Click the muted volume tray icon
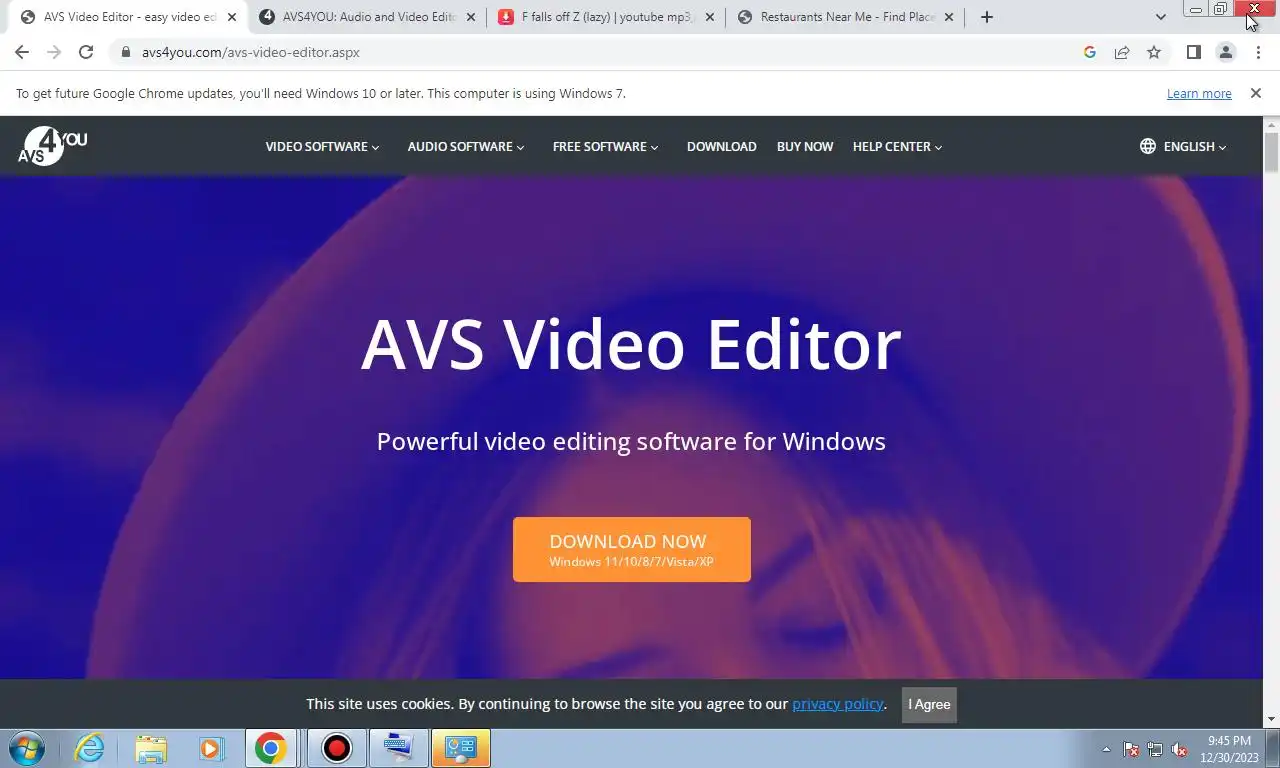1280x768 pixels. coord(1179,749)
